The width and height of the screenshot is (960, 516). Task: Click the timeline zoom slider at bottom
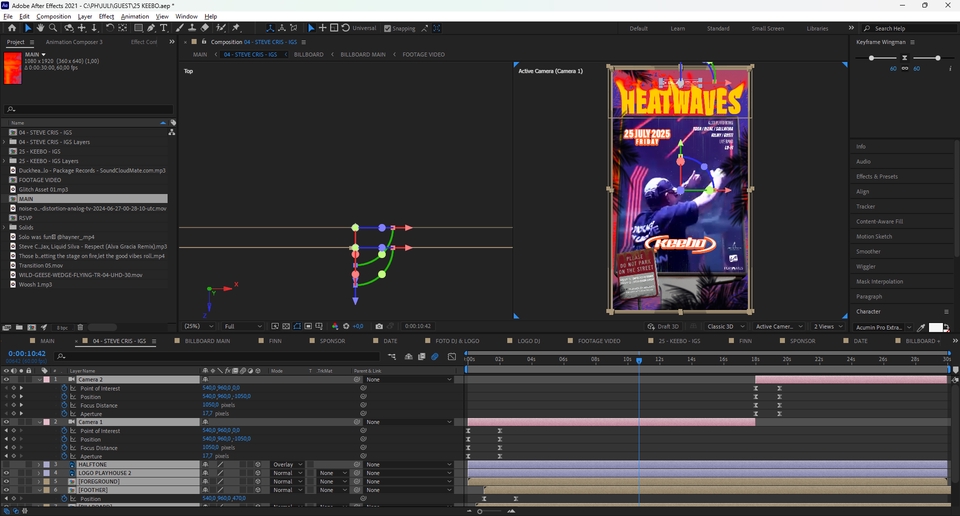480,511
